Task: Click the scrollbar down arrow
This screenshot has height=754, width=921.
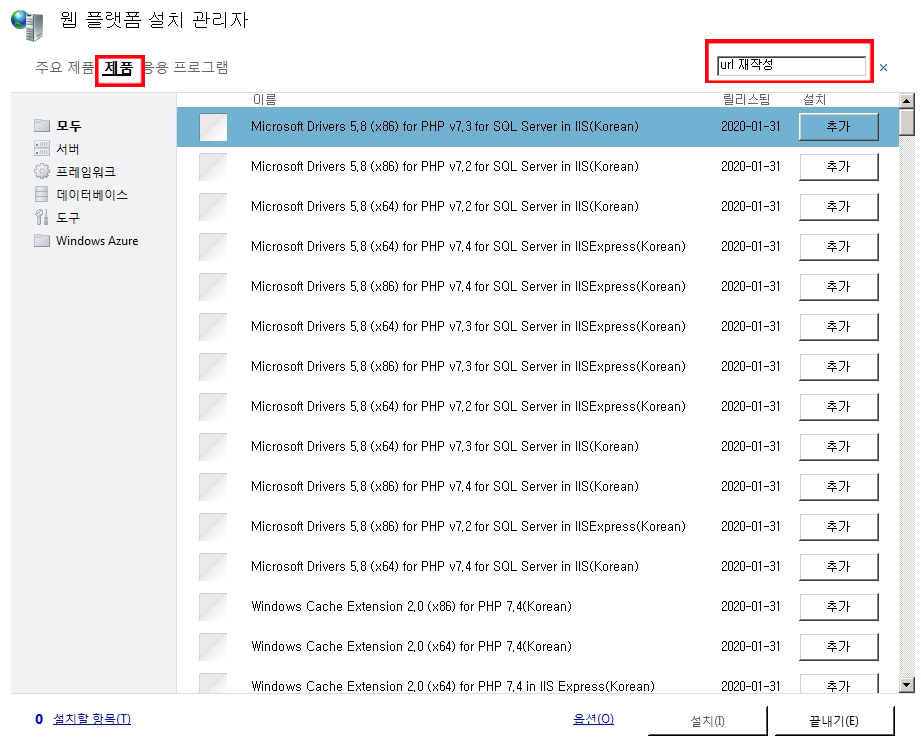Action: coord(907,685)
